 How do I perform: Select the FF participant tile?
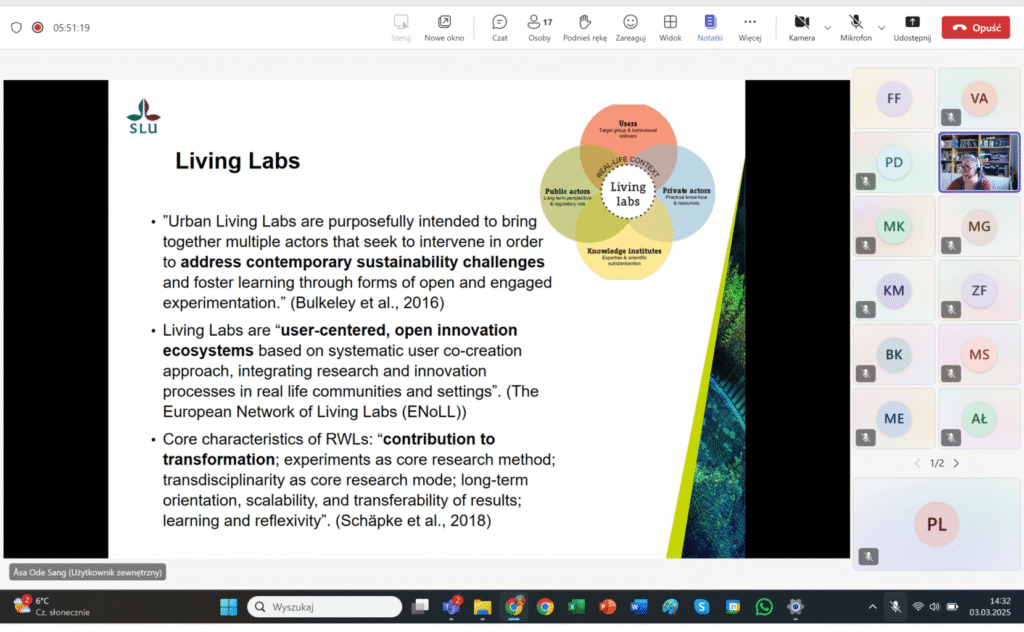(x=893, y=99)
